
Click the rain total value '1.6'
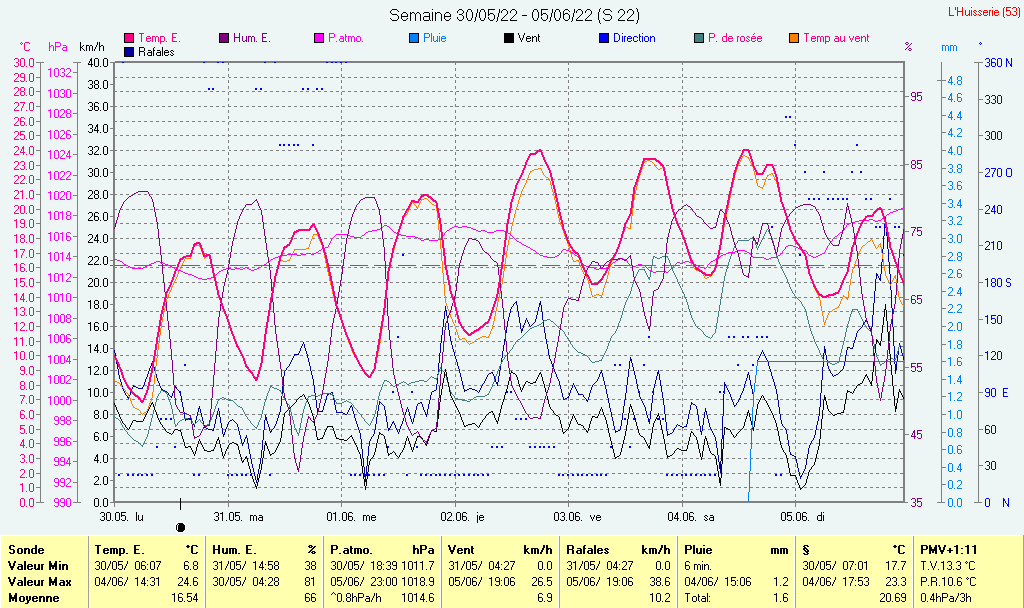(780, 598)
